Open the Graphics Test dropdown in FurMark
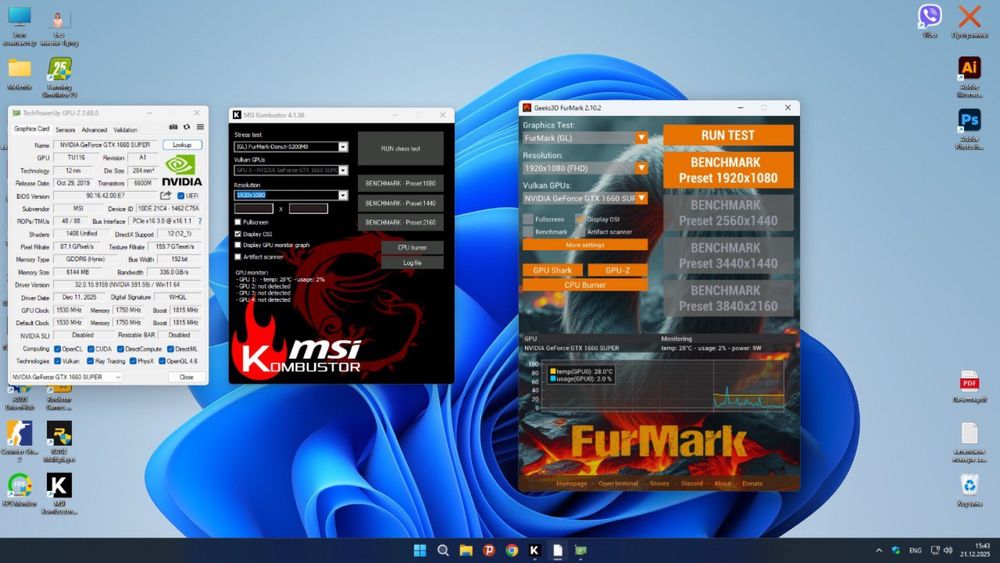Viewport: 1000px width, 563px height. coord(585,138)
